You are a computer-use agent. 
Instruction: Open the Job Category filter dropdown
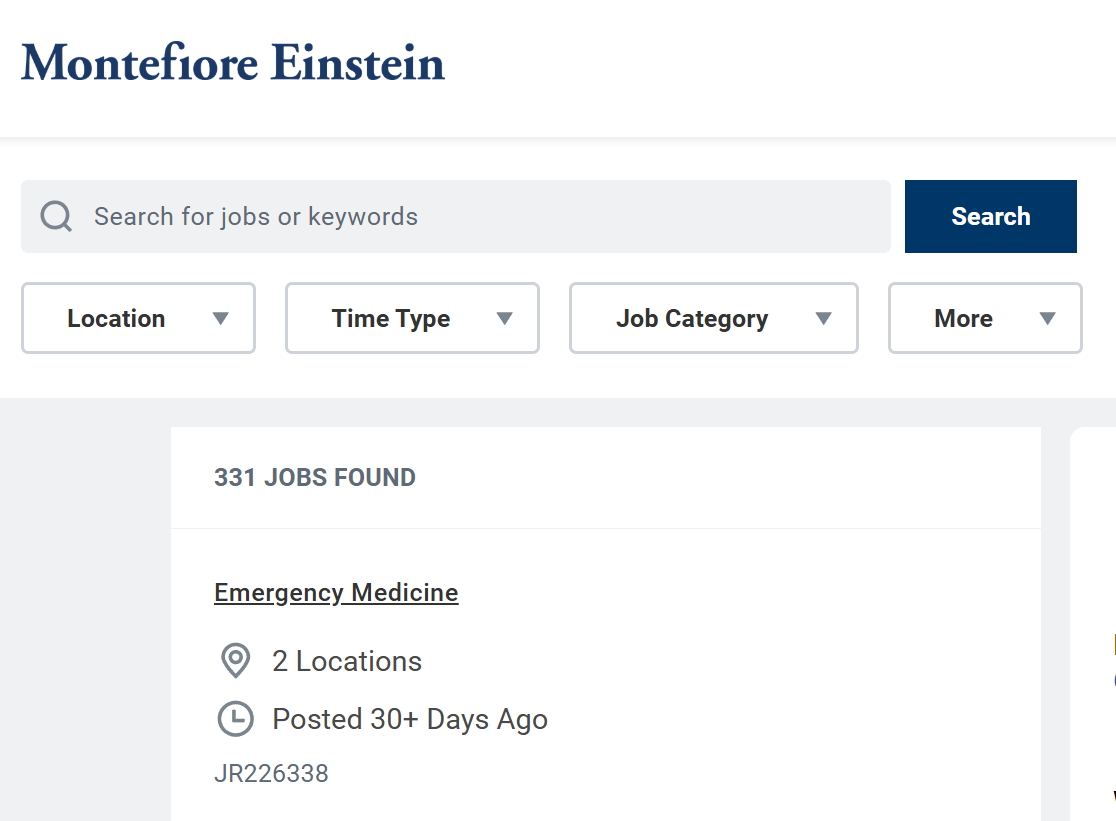[x=713, y=318]
